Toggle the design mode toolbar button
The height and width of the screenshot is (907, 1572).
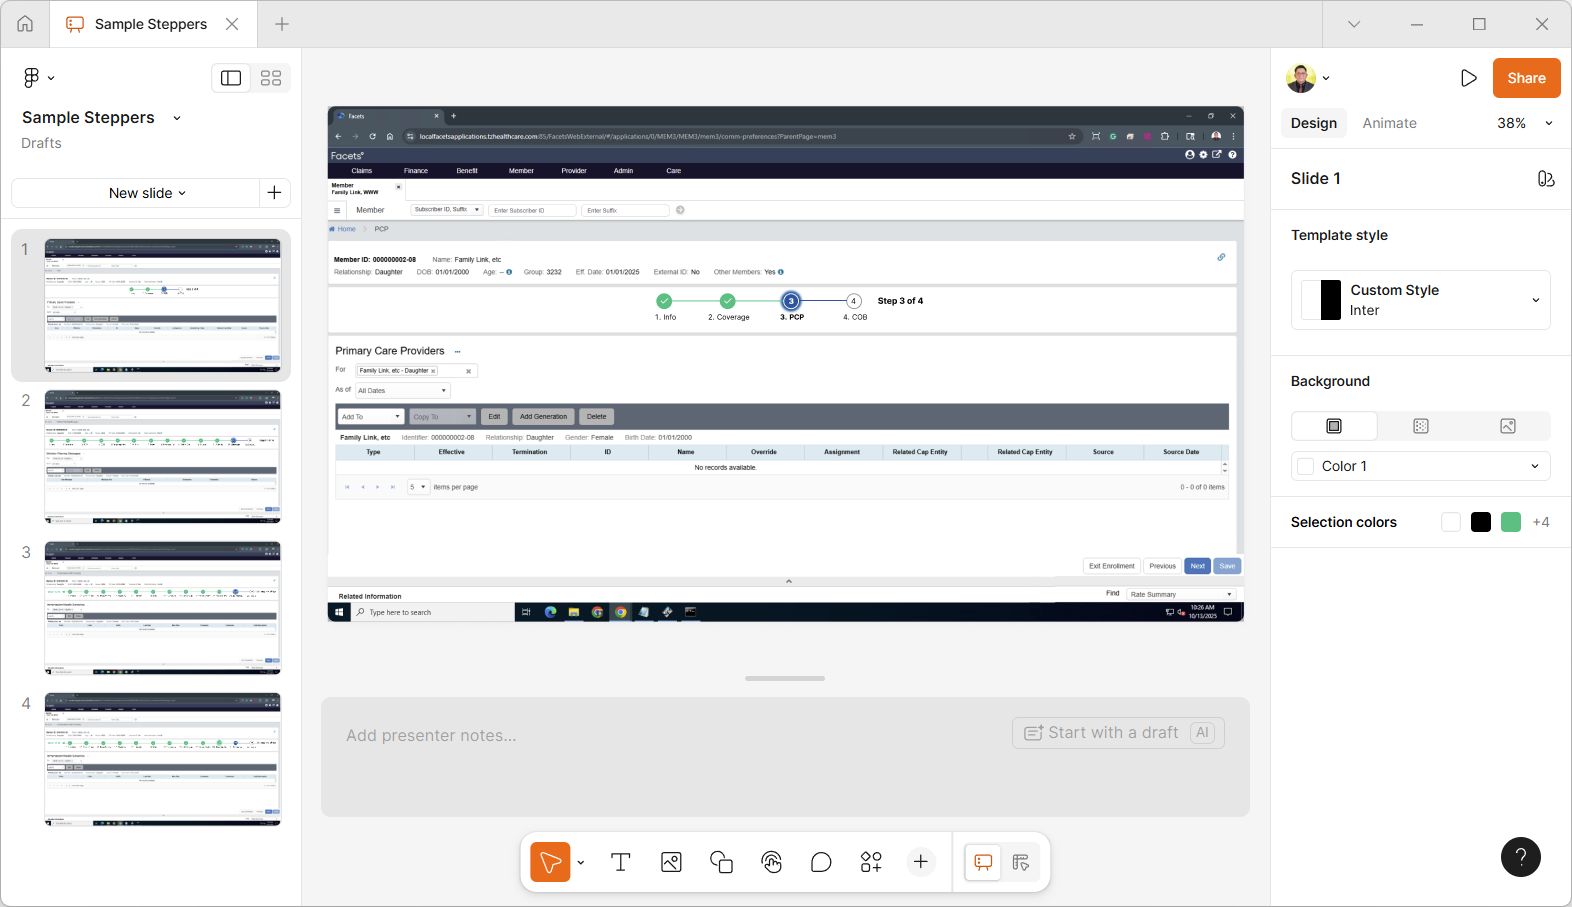(1021, 862)
